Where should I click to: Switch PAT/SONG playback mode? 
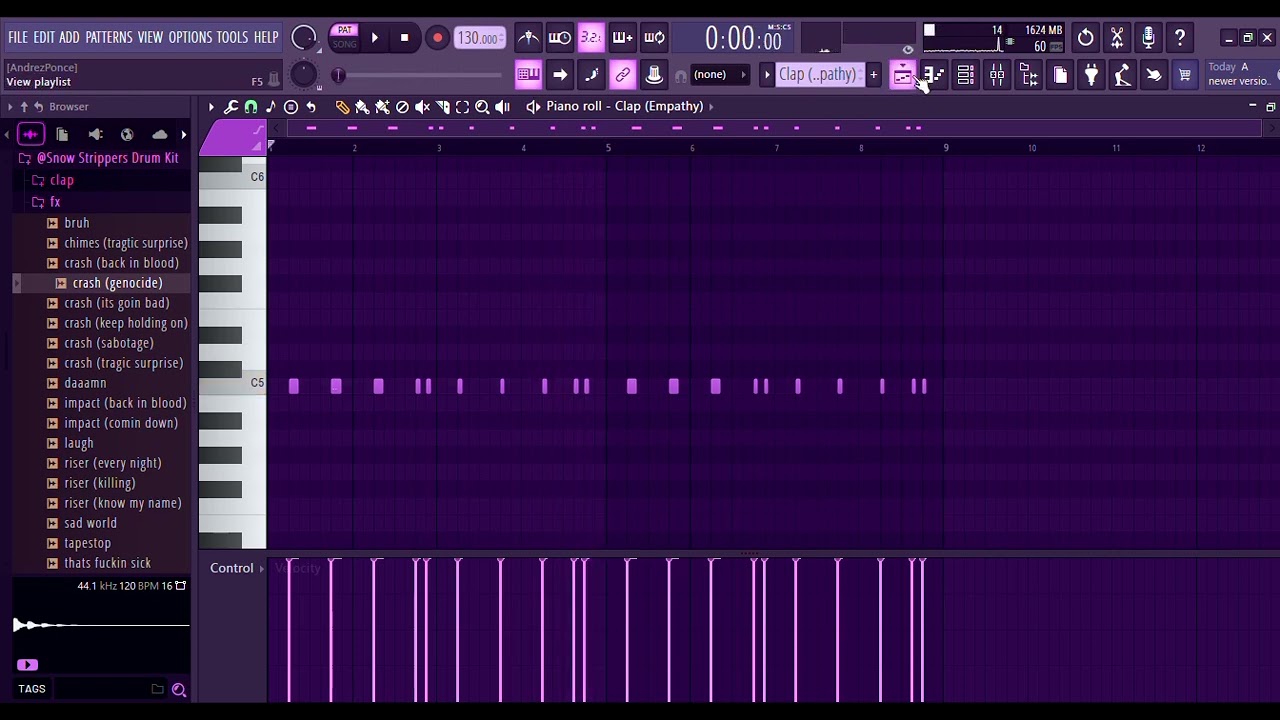pos(344,37)
